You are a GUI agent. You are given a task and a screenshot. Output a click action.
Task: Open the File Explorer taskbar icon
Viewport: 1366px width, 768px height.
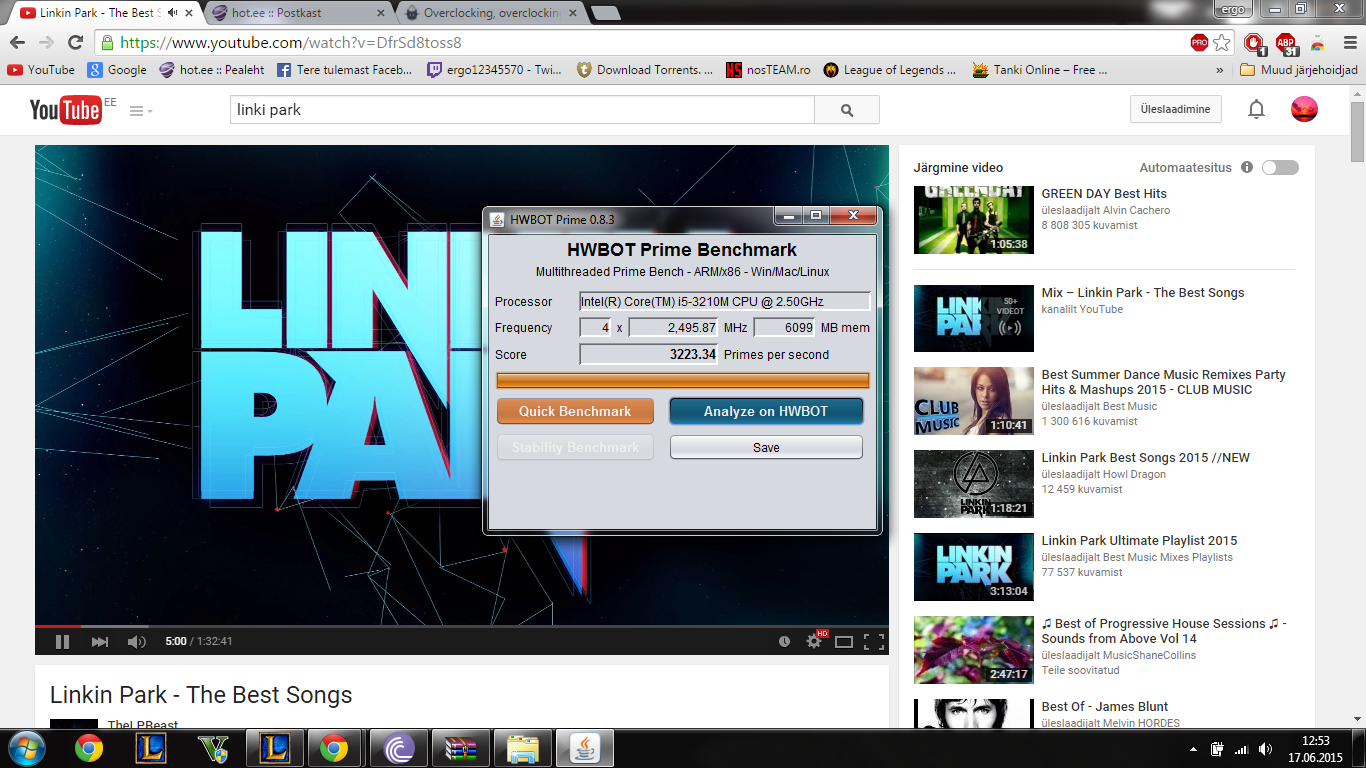coord(523,748)
